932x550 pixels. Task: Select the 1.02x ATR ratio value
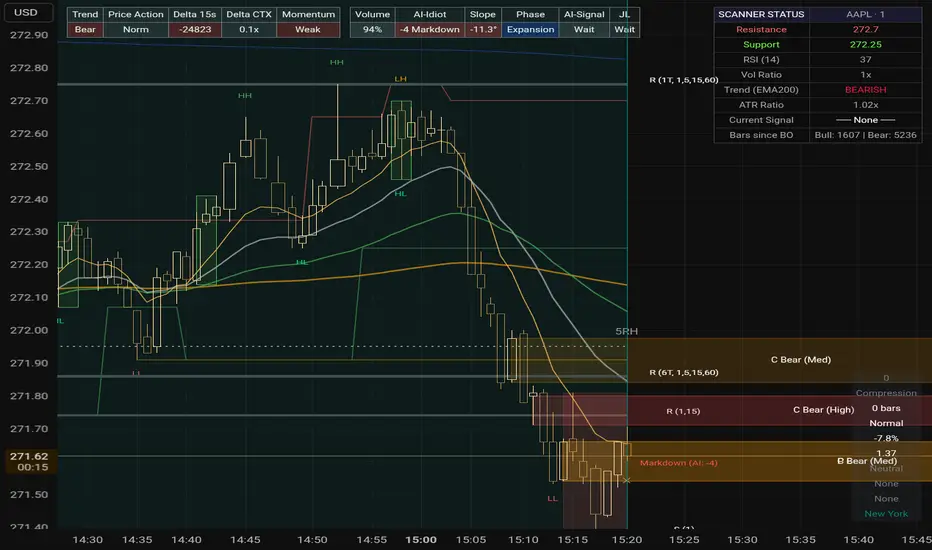865,105
